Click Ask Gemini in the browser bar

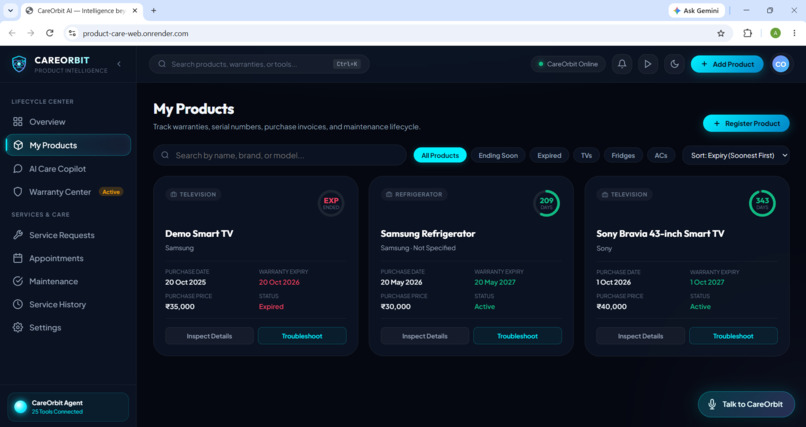click(697, 10)
